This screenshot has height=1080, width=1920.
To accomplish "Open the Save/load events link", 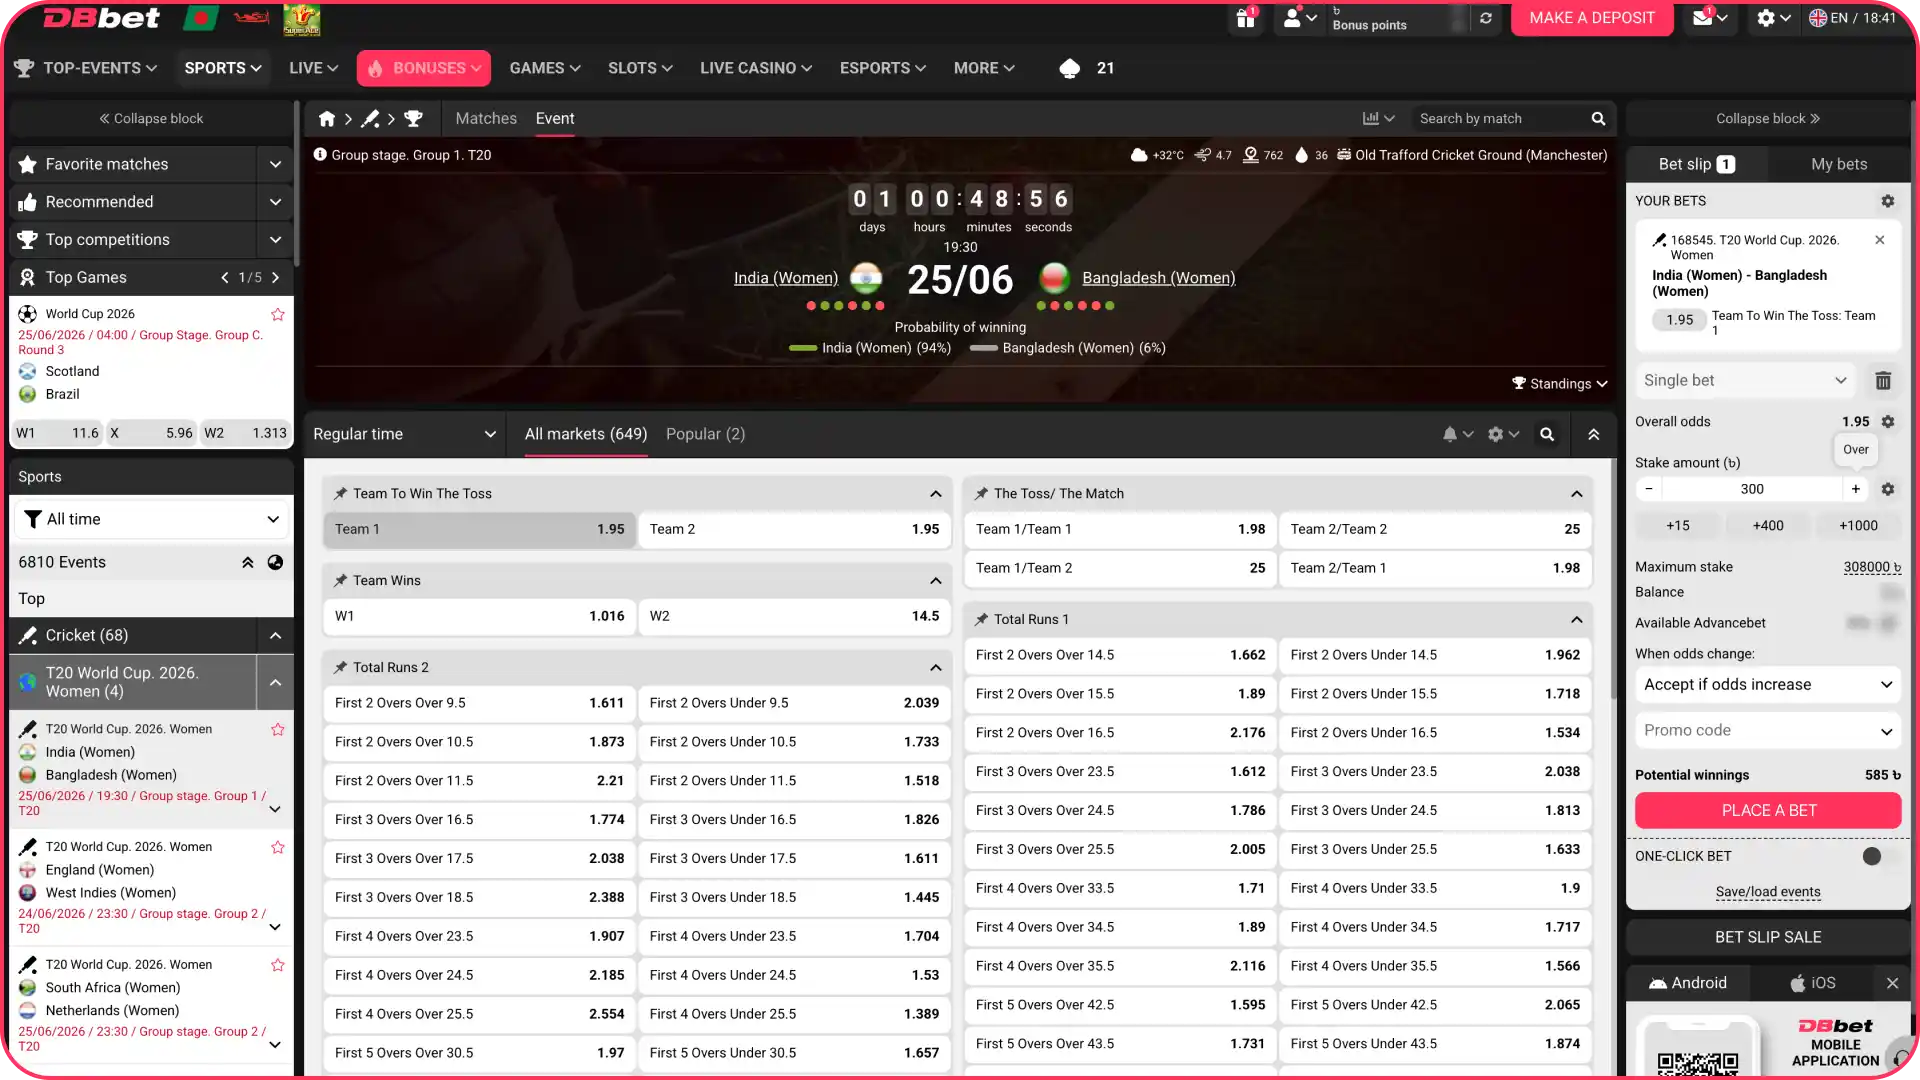I will point(1768,893).
